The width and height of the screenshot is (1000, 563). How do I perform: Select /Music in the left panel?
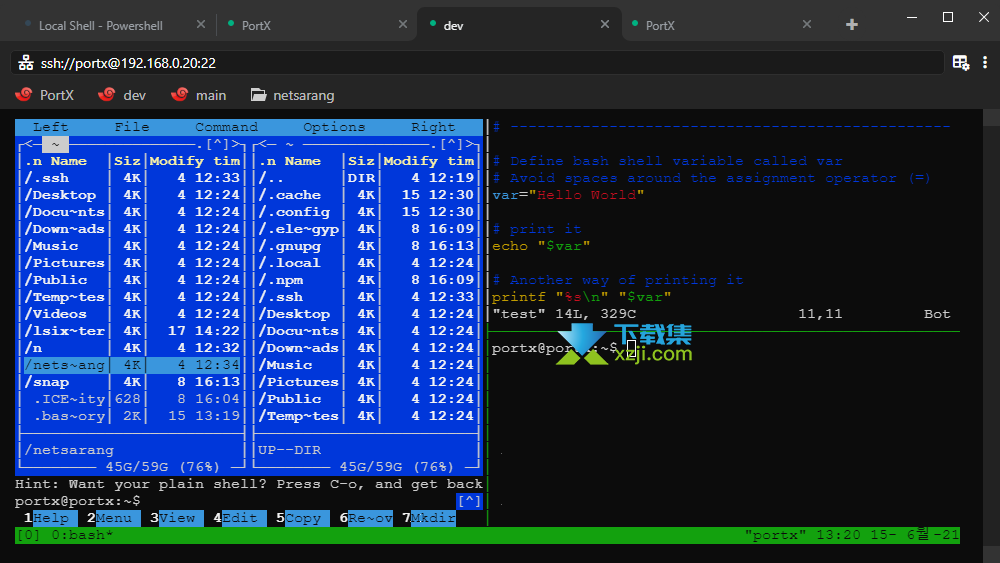click(132, 246)
